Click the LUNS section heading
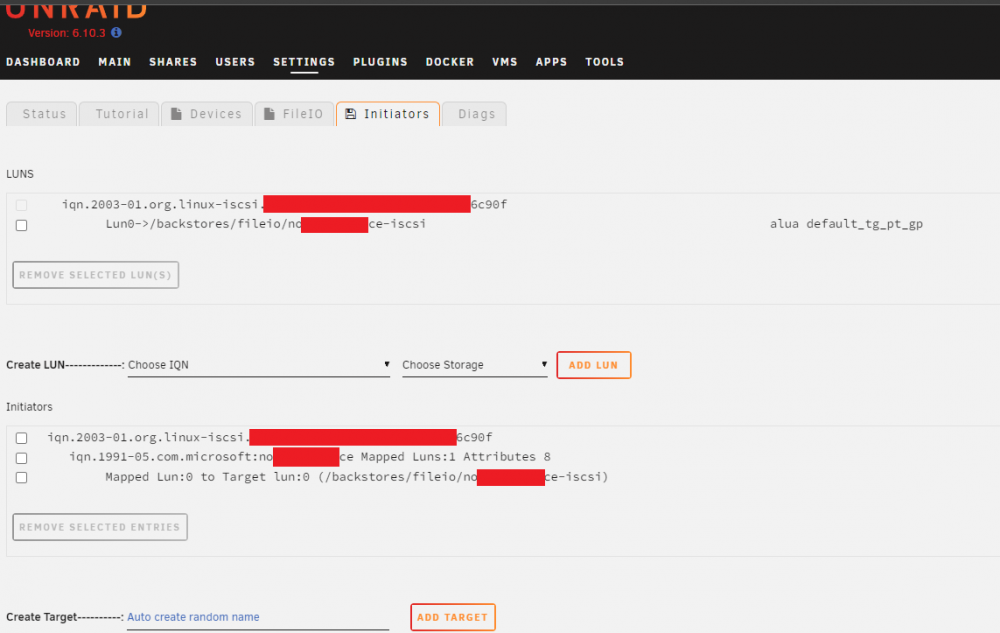 pos(20,174)
